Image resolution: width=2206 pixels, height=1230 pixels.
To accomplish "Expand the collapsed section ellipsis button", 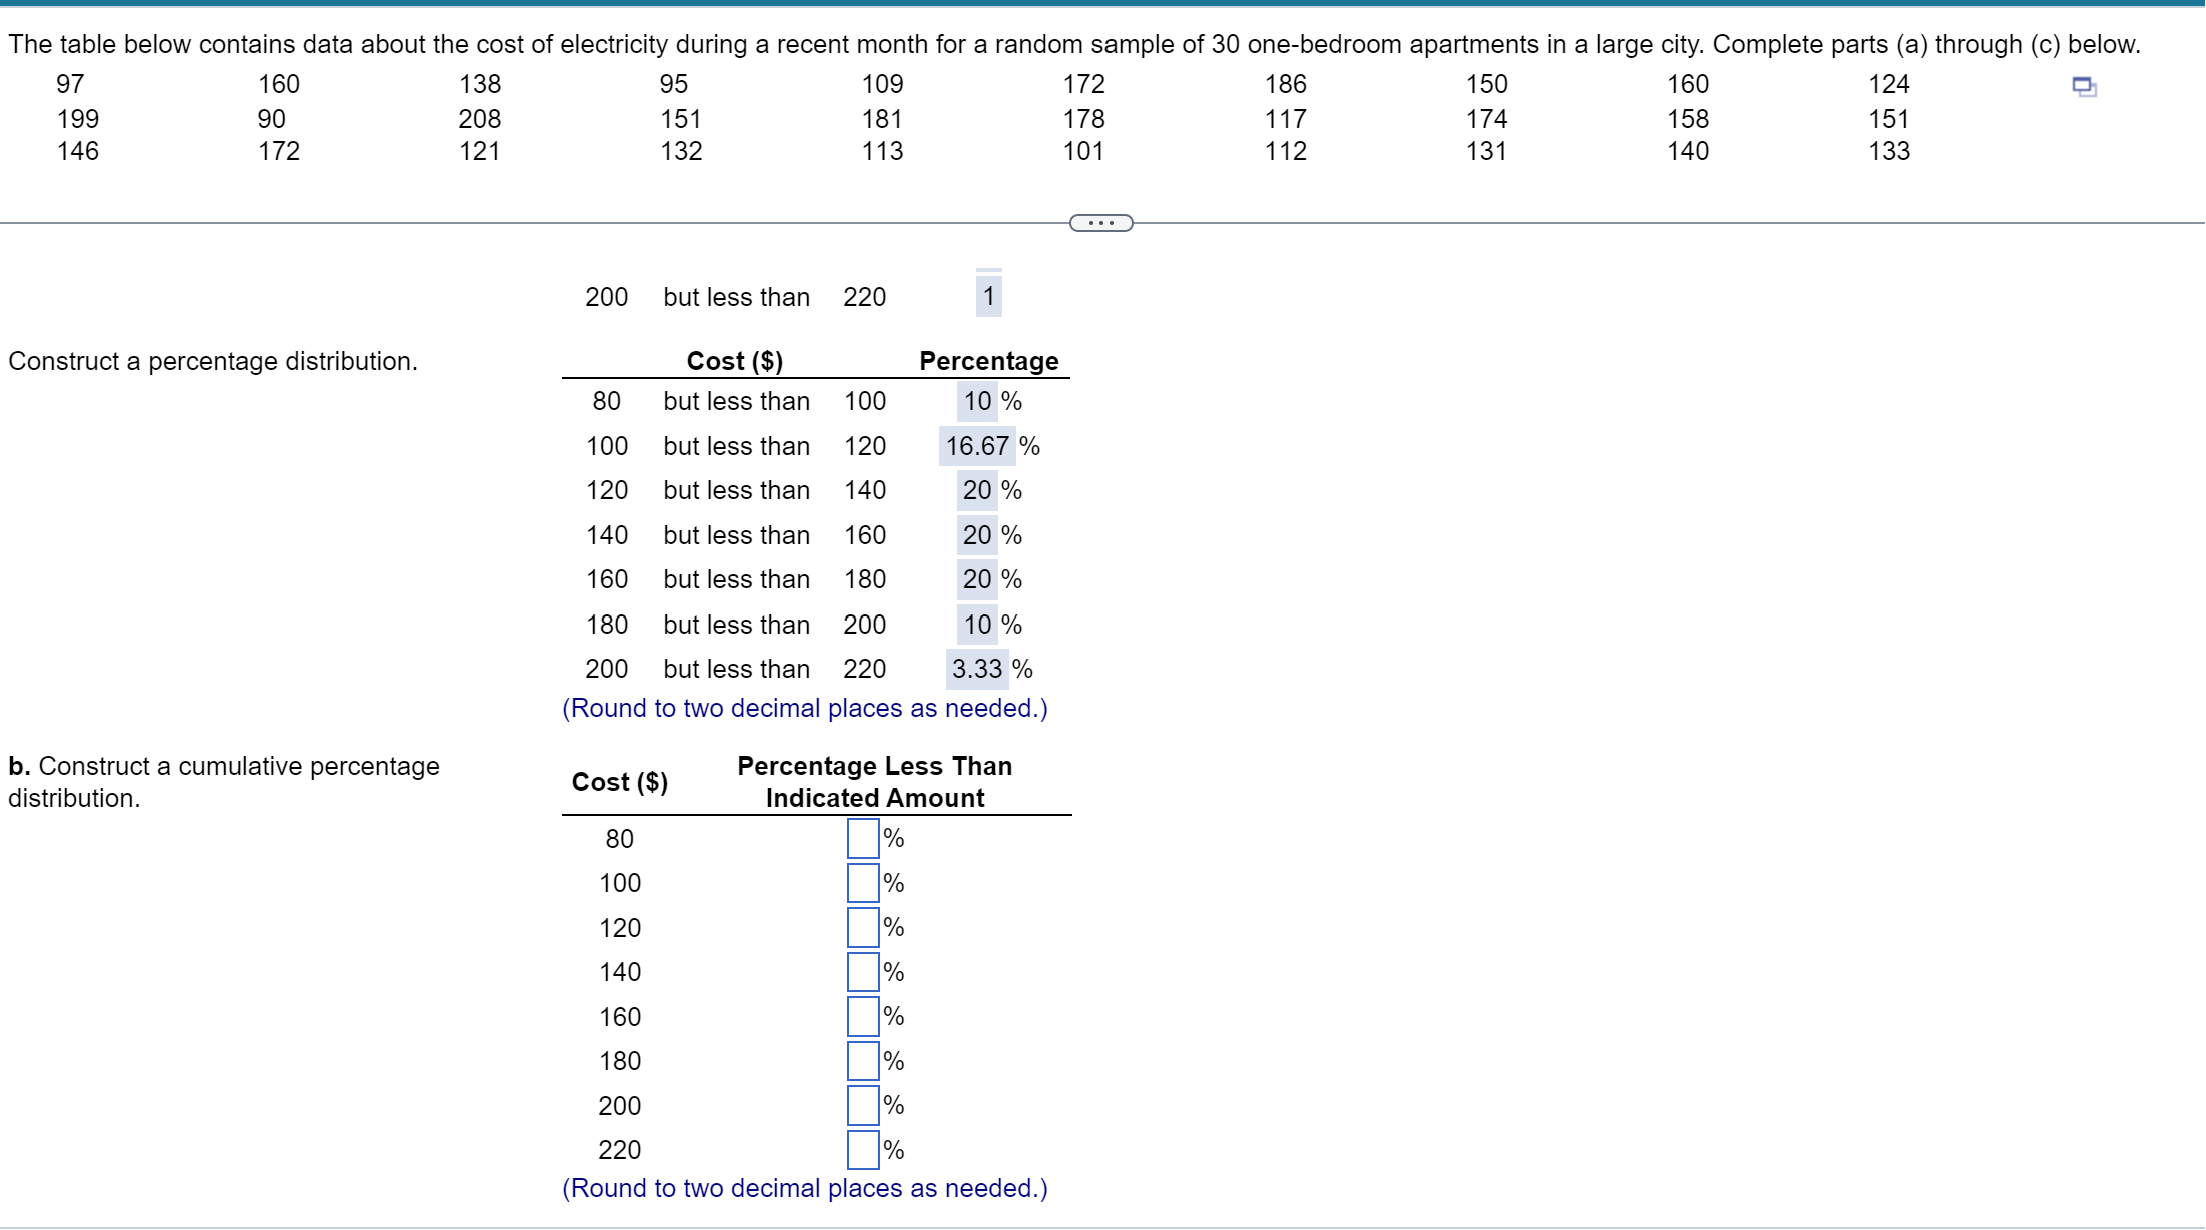I will click(x=1101, y=223).
